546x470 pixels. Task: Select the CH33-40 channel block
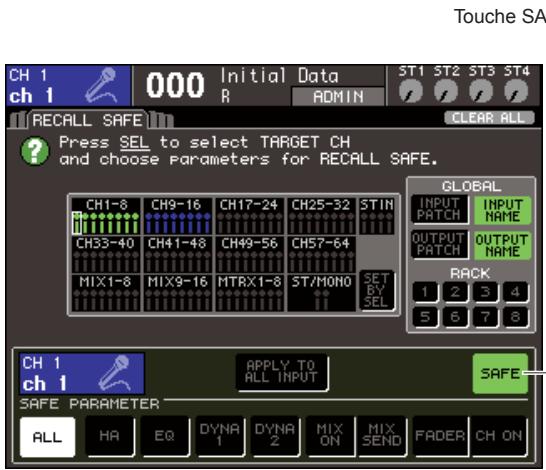pos(106,254)
